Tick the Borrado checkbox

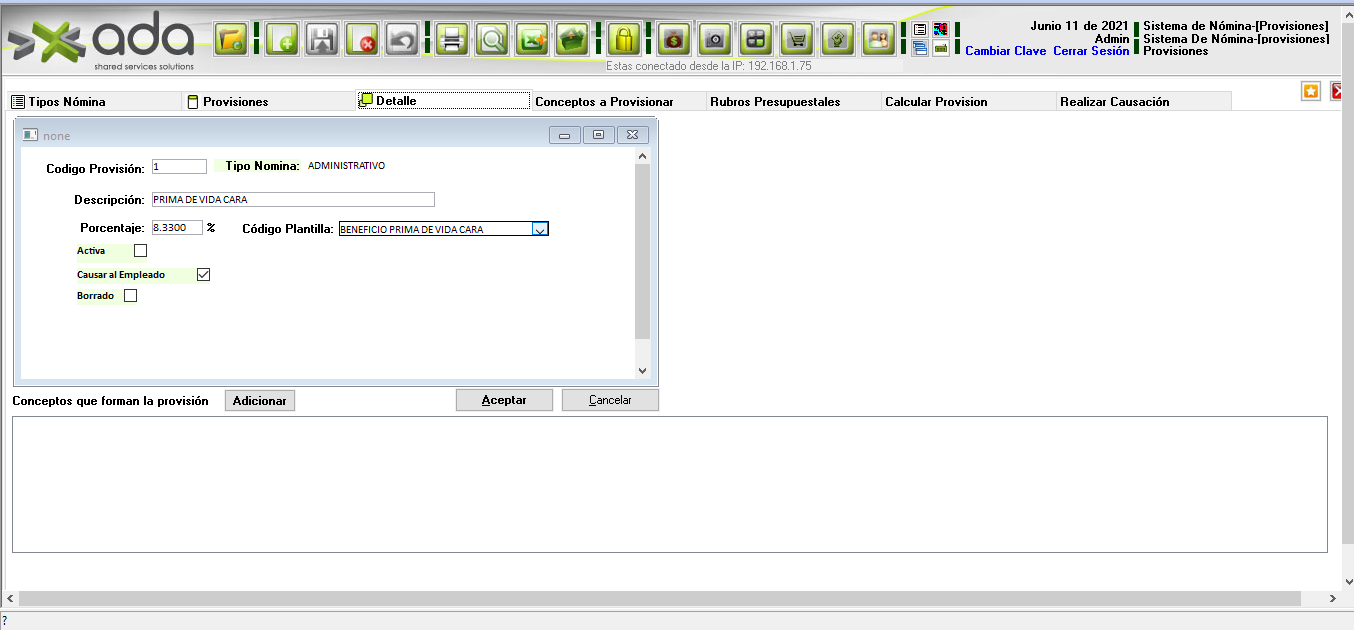(130, 296)
